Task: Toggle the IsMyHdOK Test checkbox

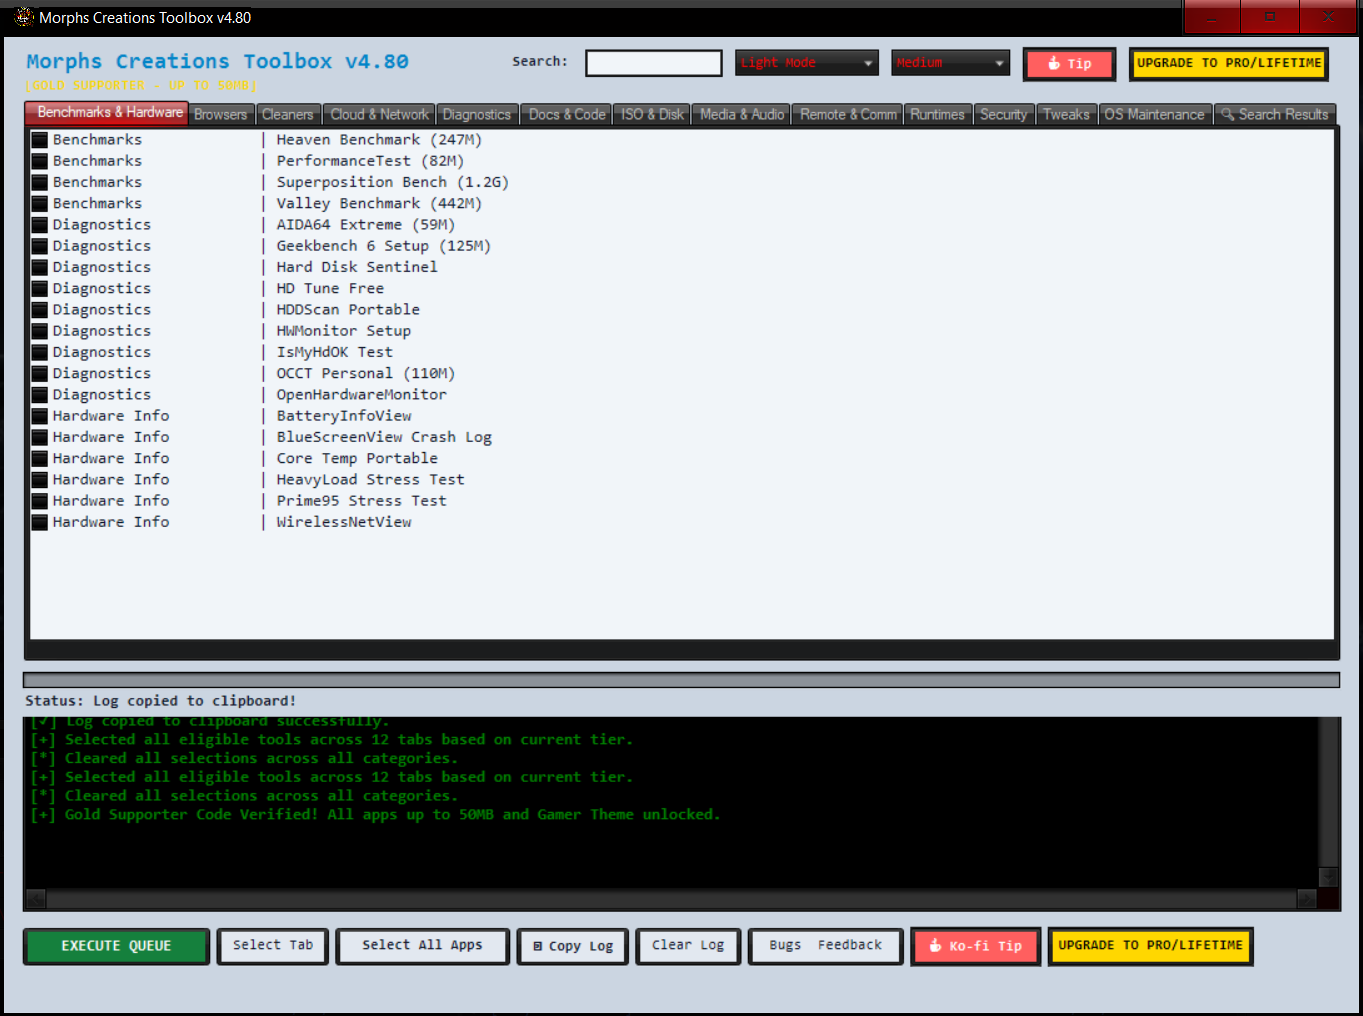Action: click(40, 352)
